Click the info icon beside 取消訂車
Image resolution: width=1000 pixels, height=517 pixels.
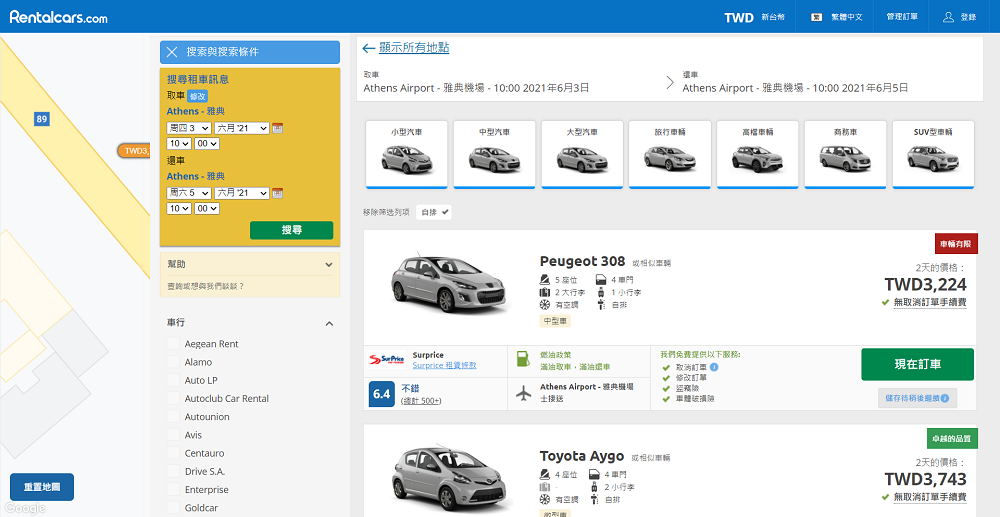[714, 367]
